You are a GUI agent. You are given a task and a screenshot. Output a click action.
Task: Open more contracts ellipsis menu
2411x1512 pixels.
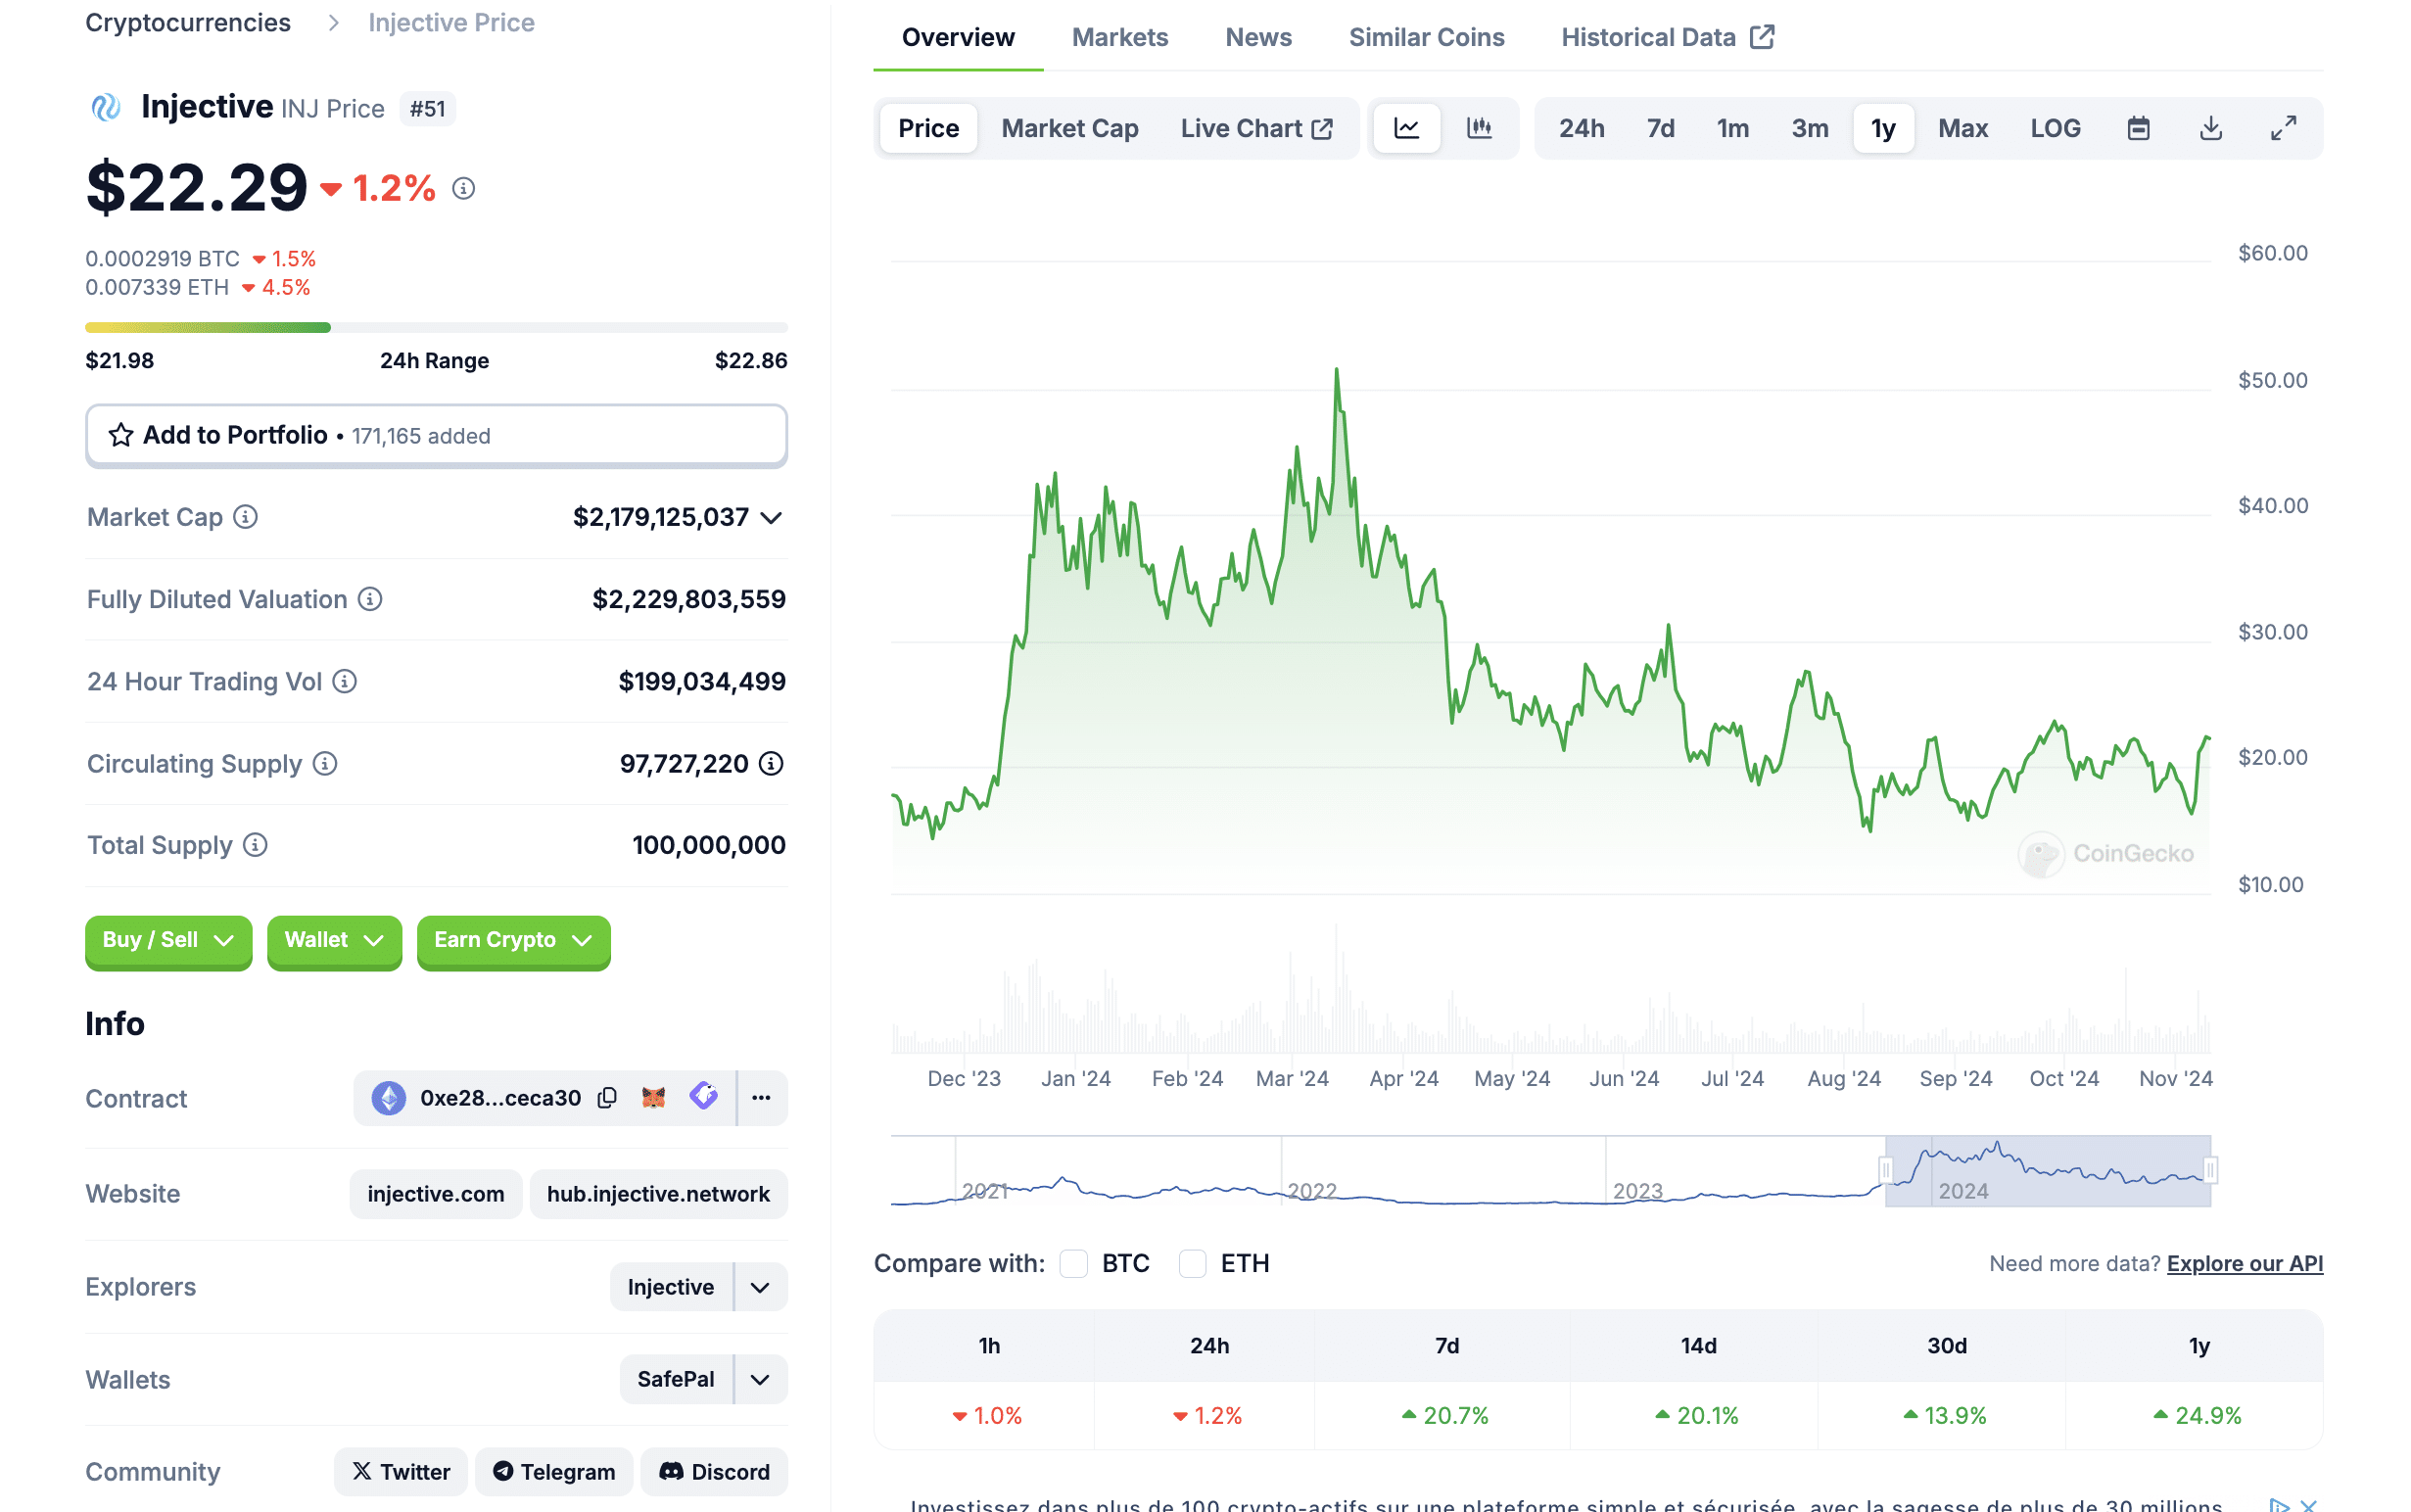coord(762,1098)
